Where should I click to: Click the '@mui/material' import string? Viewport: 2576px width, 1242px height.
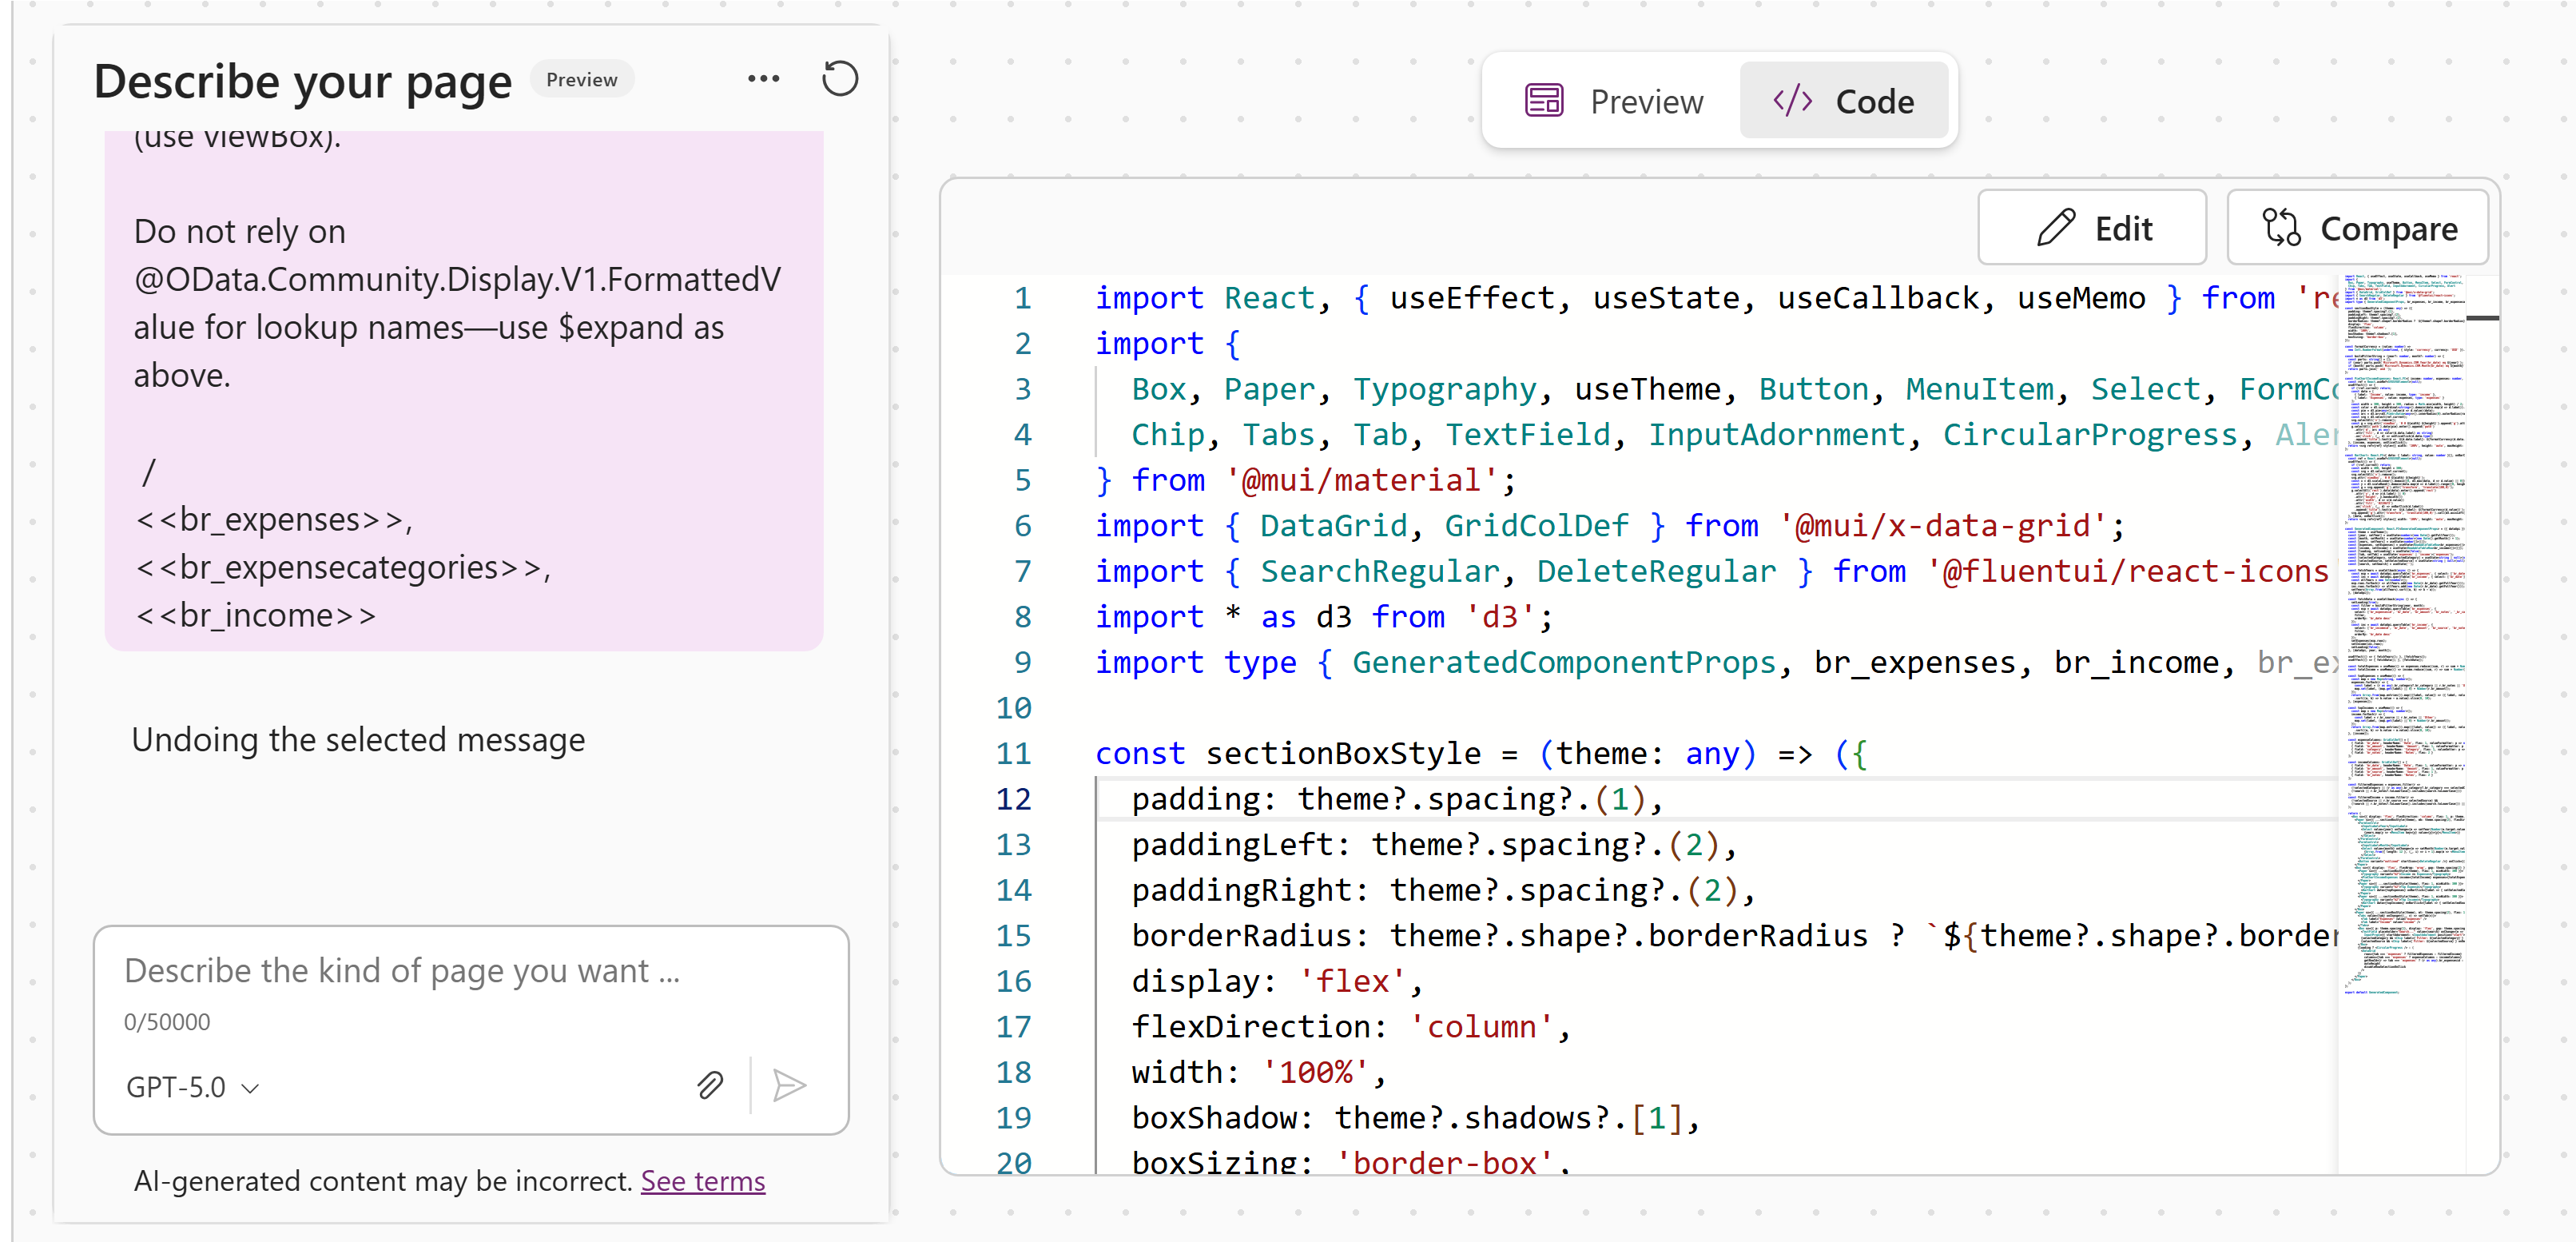1361,480
